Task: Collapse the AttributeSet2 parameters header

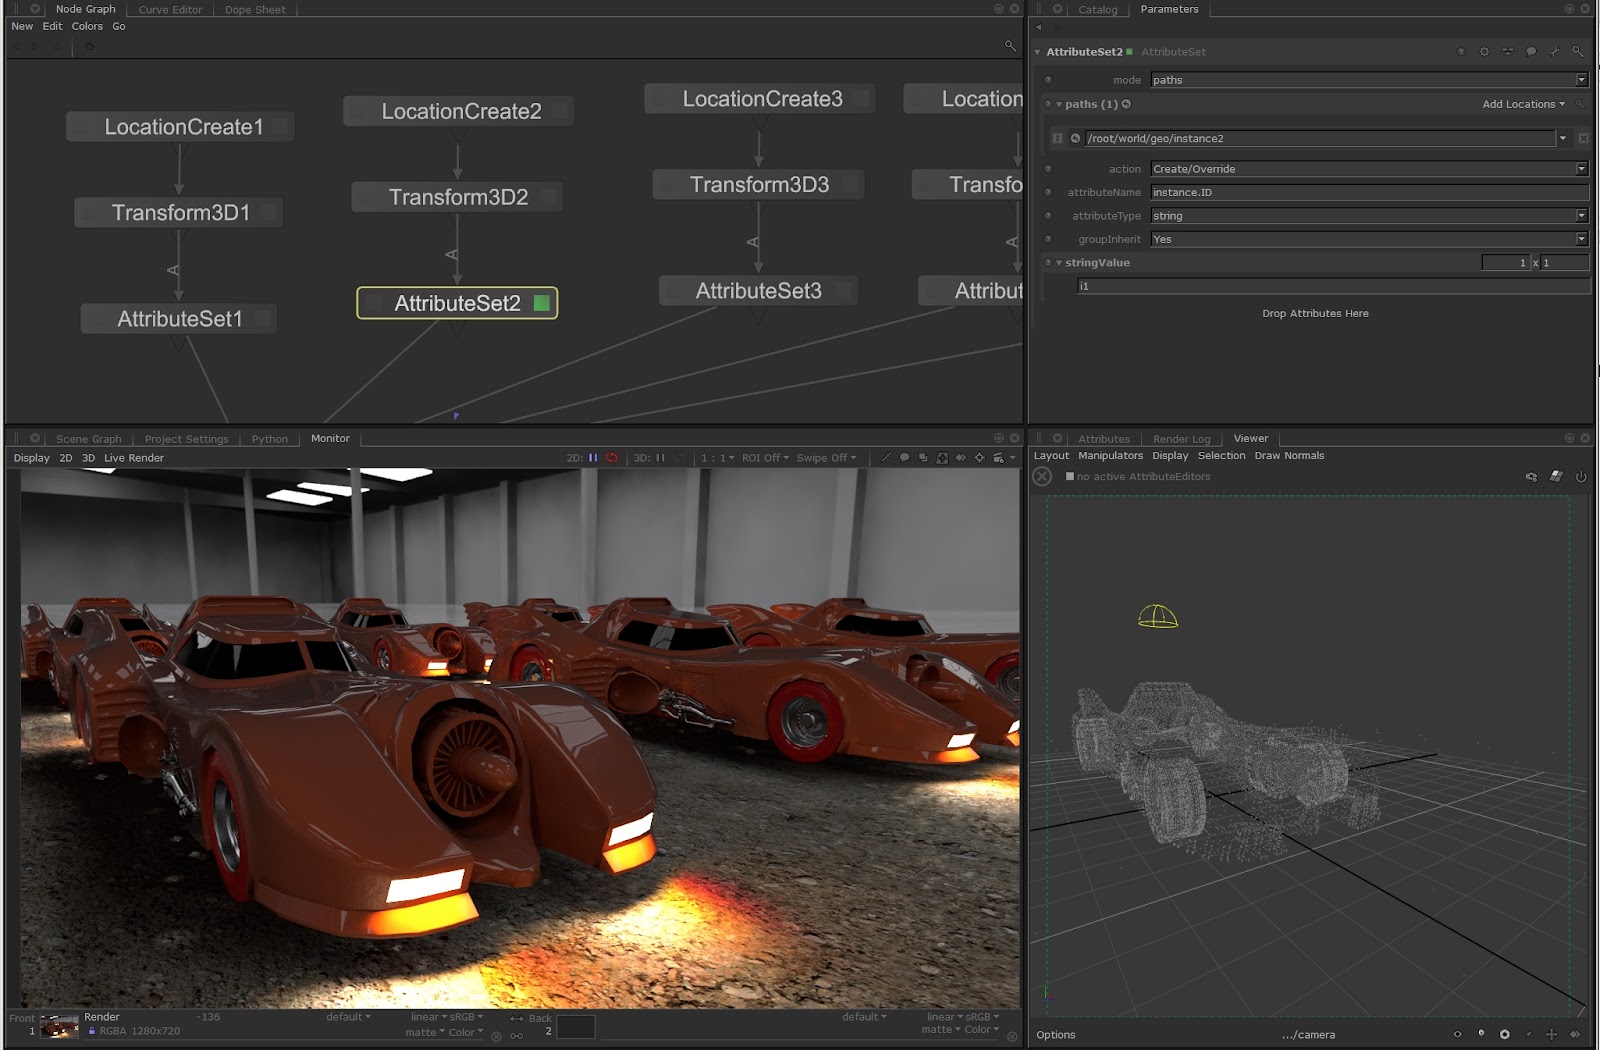Action: [1037, 52]
